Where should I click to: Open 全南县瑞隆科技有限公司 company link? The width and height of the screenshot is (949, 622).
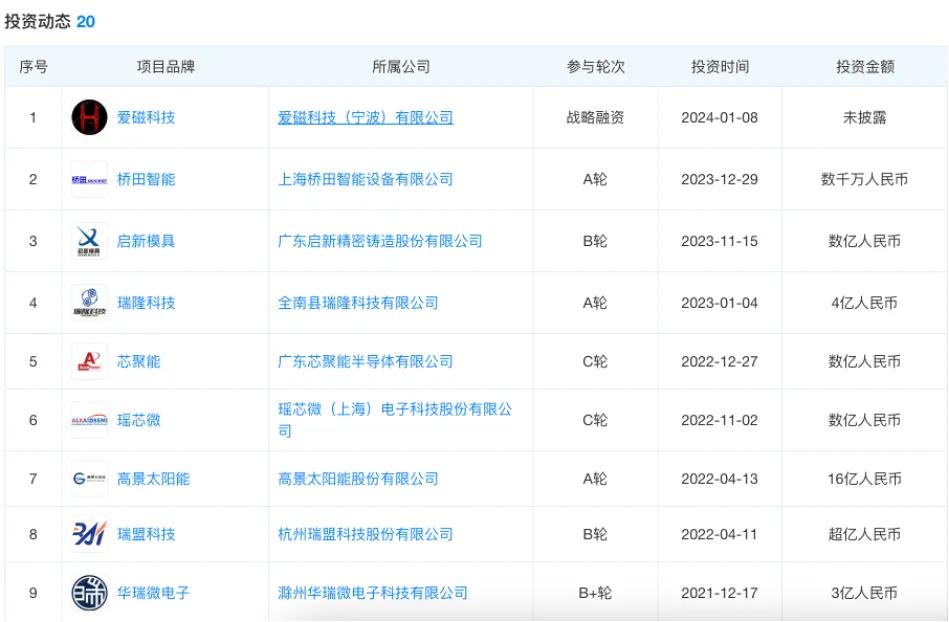click(x=358, y=303)
